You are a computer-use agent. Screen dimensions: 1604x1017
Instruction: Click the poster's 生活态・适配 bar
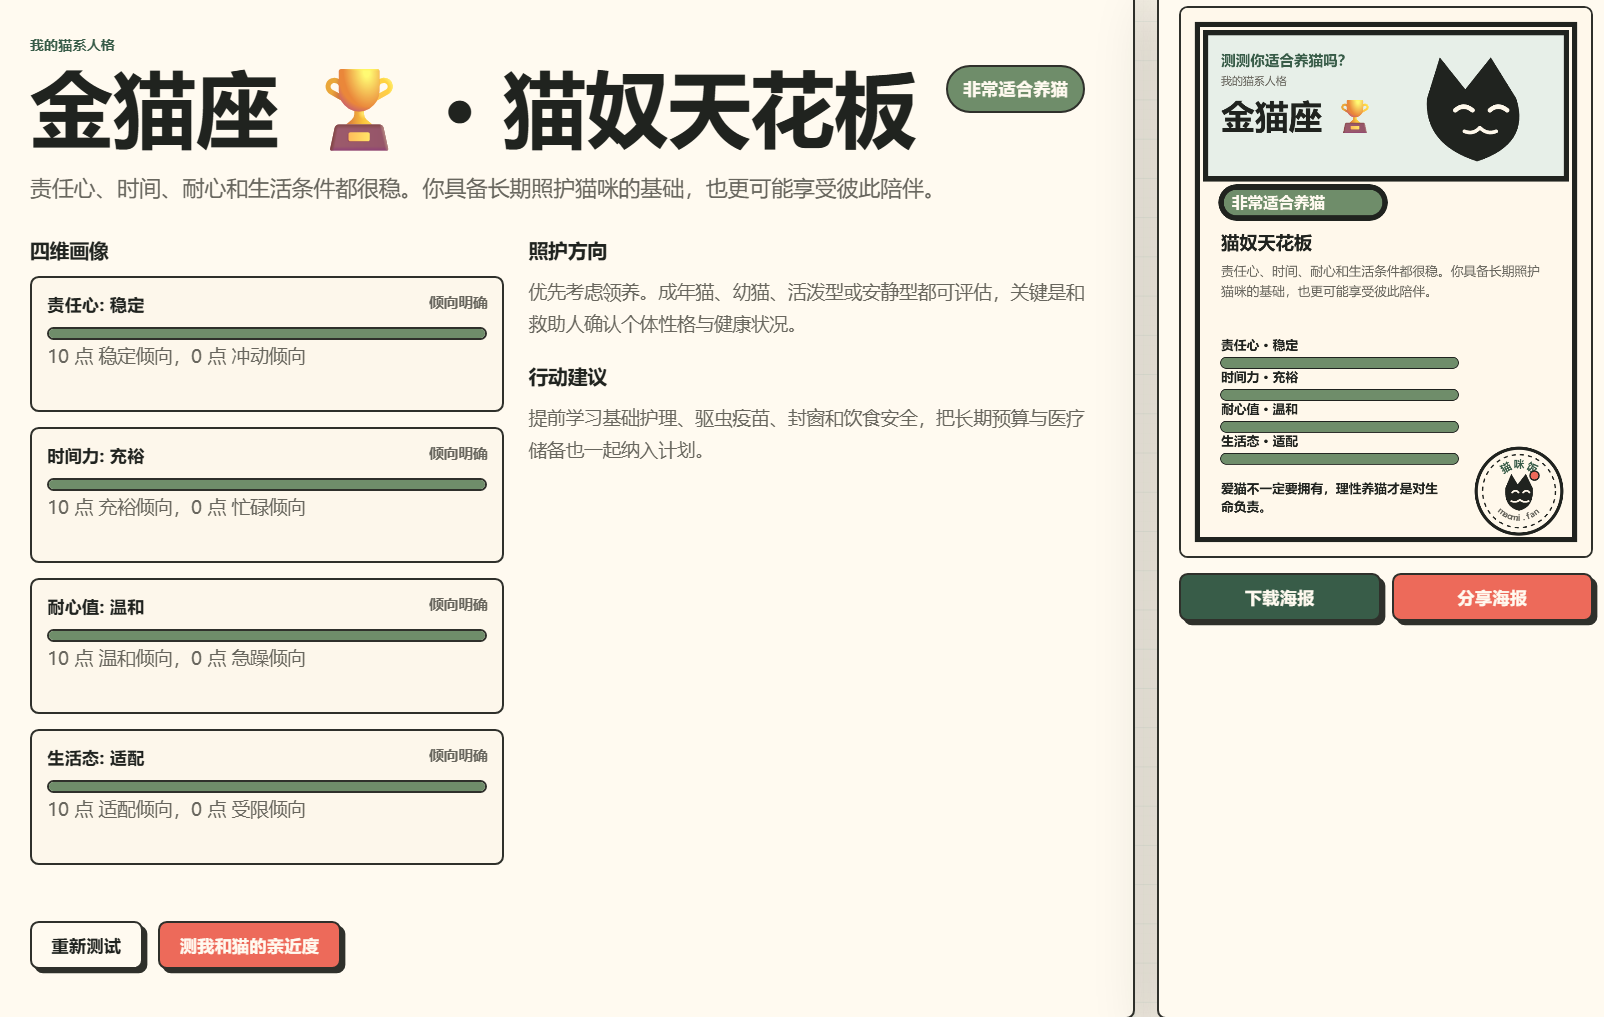[x=1339, y=459]
